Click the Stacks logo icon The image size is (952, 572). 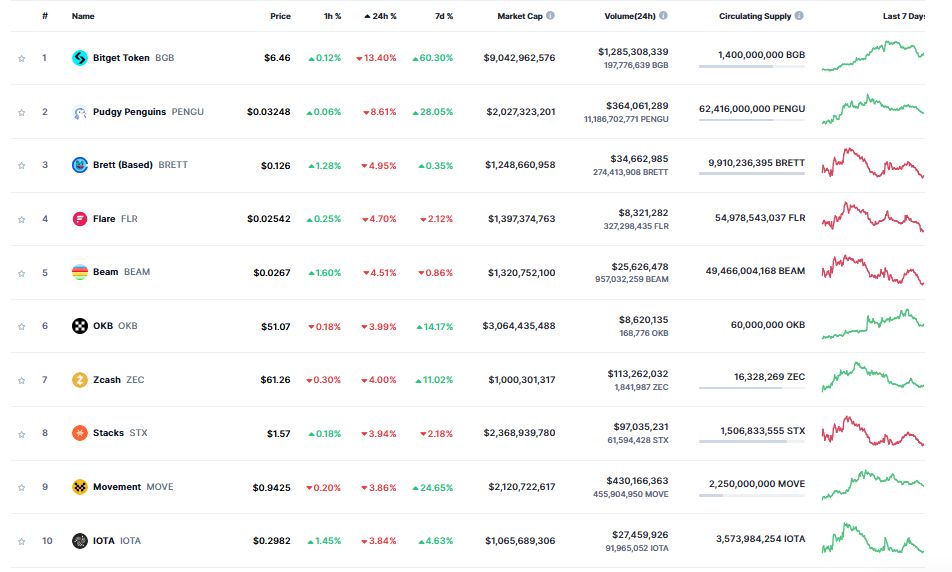click(80, 433)
